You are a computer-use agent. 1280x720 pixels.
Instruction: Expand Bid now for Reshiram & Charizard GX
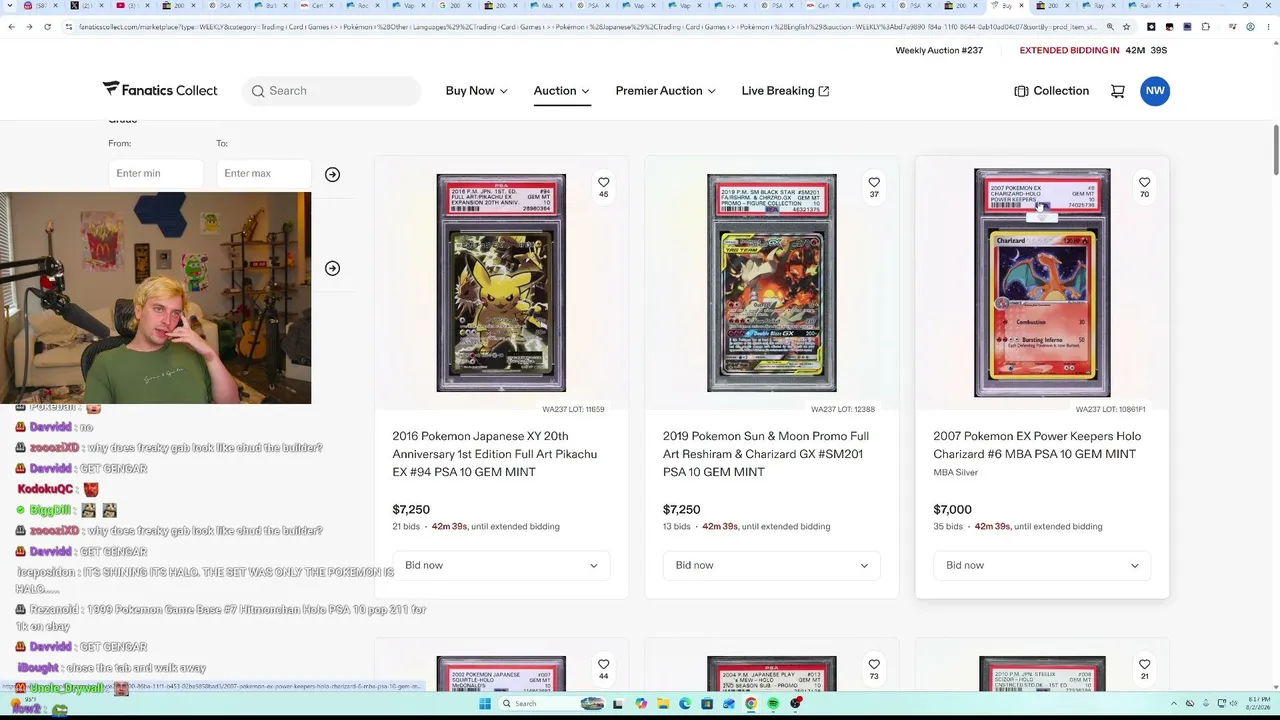(x=772, y=565)
